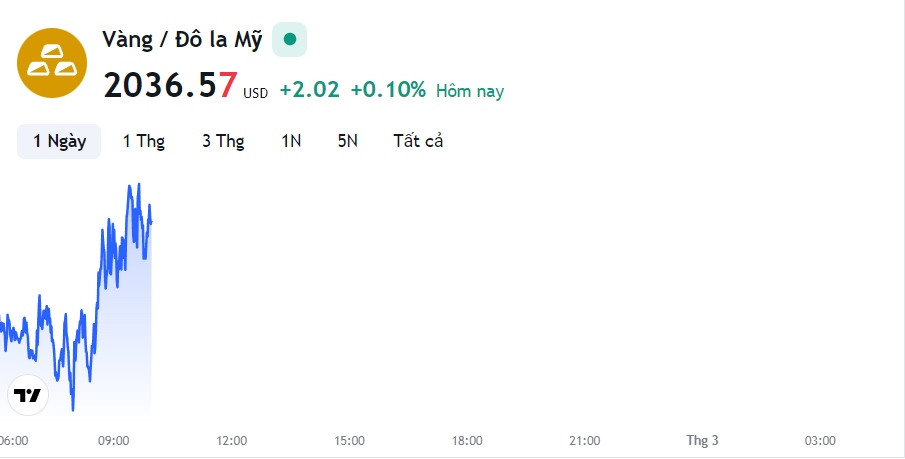Click the +0.10% percentage change
Viewport: 905px width, 459px height.
(x=388, y=90)
